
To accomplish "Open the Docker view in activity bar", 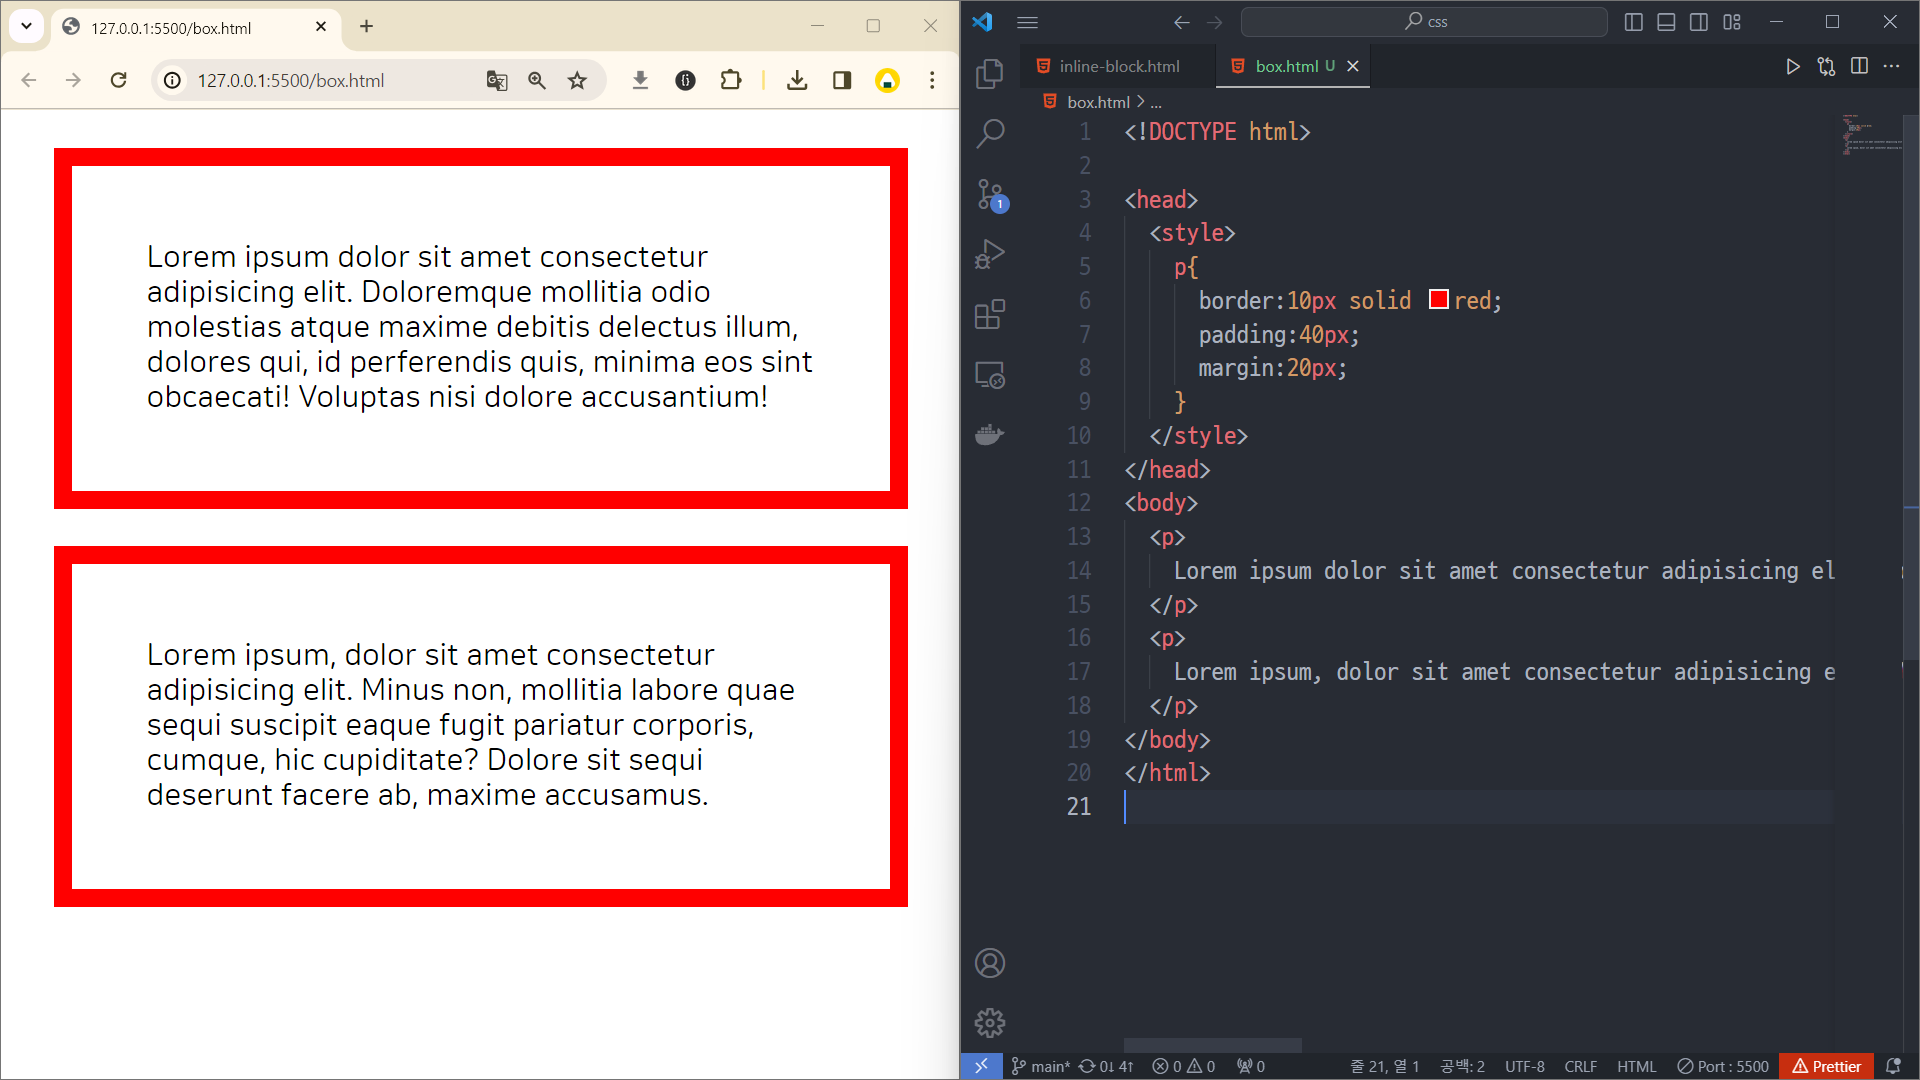I will coord(990,435).
